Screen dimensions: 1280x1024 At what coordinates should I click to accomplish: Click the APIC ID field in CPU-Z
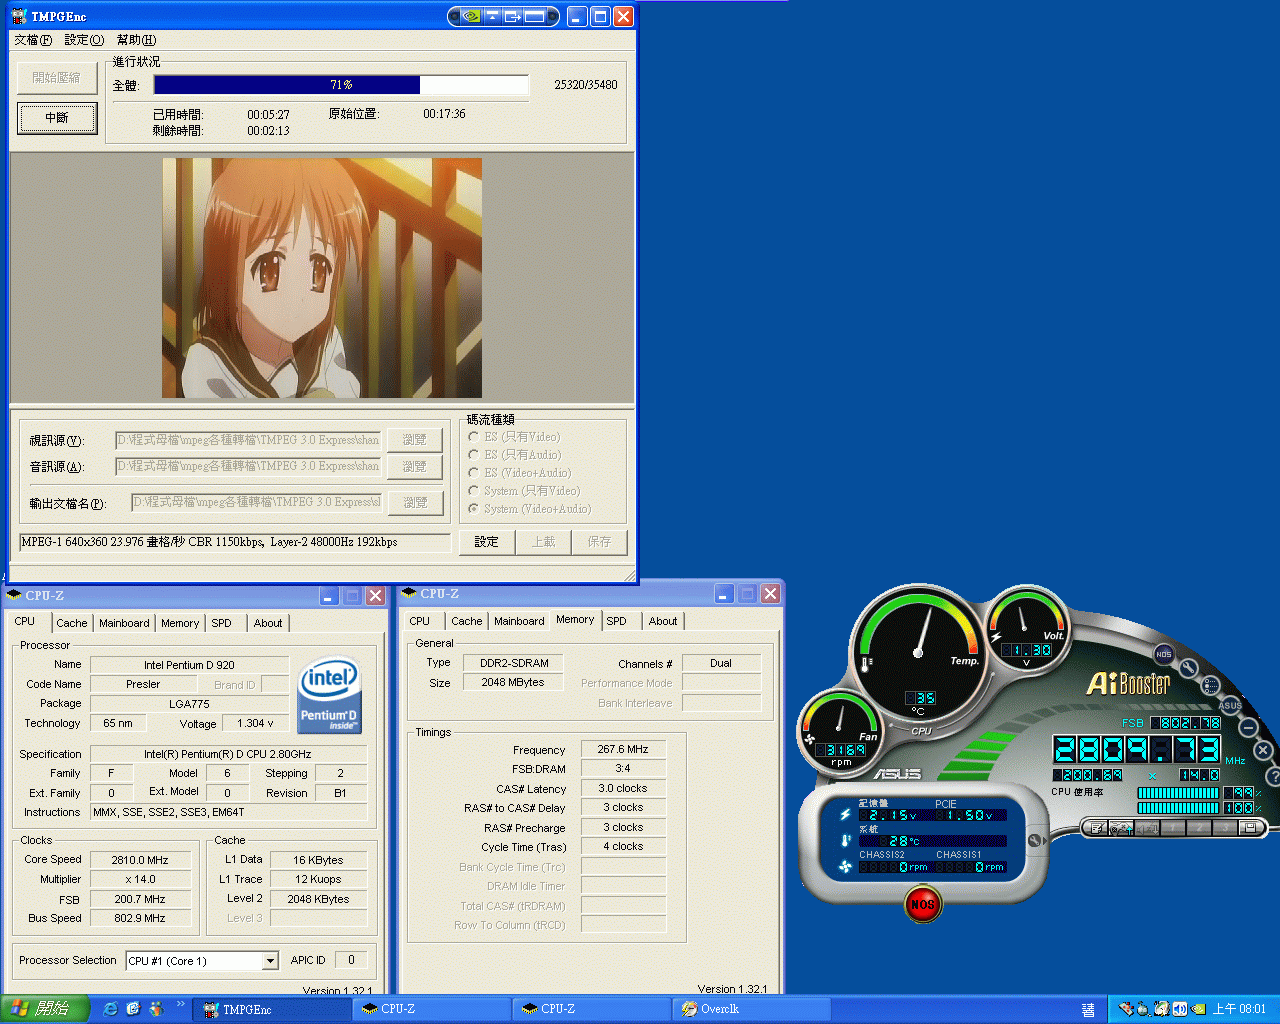(351, 960)
